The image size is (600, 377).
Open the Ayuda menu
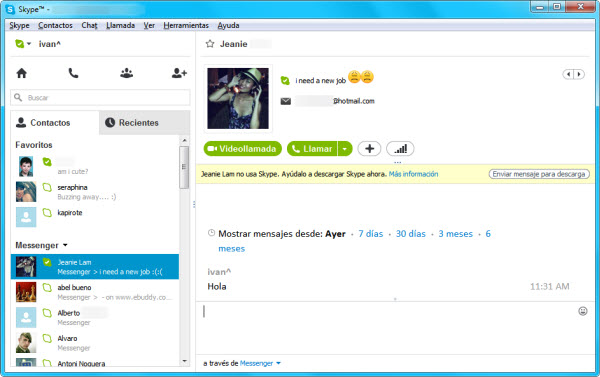(x=228, y=25)
